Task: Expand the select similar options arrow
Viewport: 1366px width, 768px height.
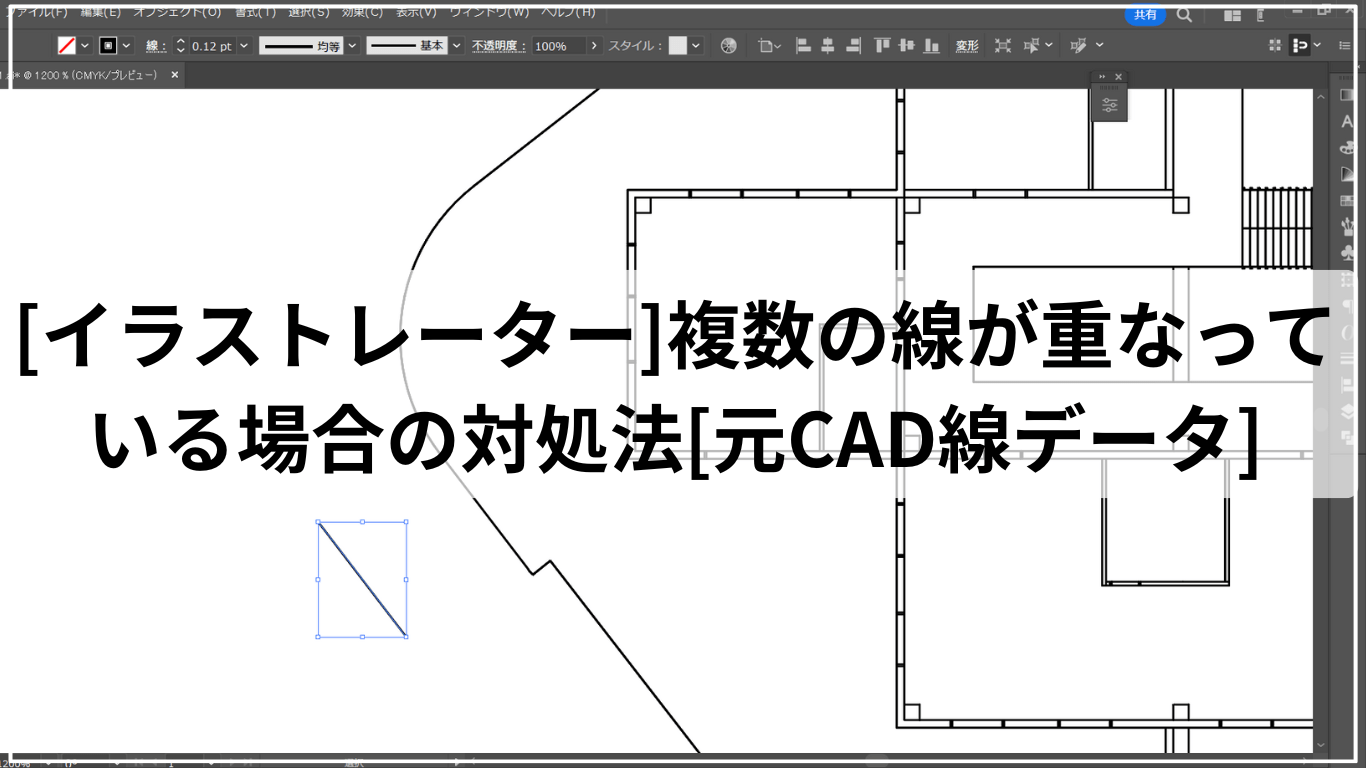Action: (x=1049, y=45)
